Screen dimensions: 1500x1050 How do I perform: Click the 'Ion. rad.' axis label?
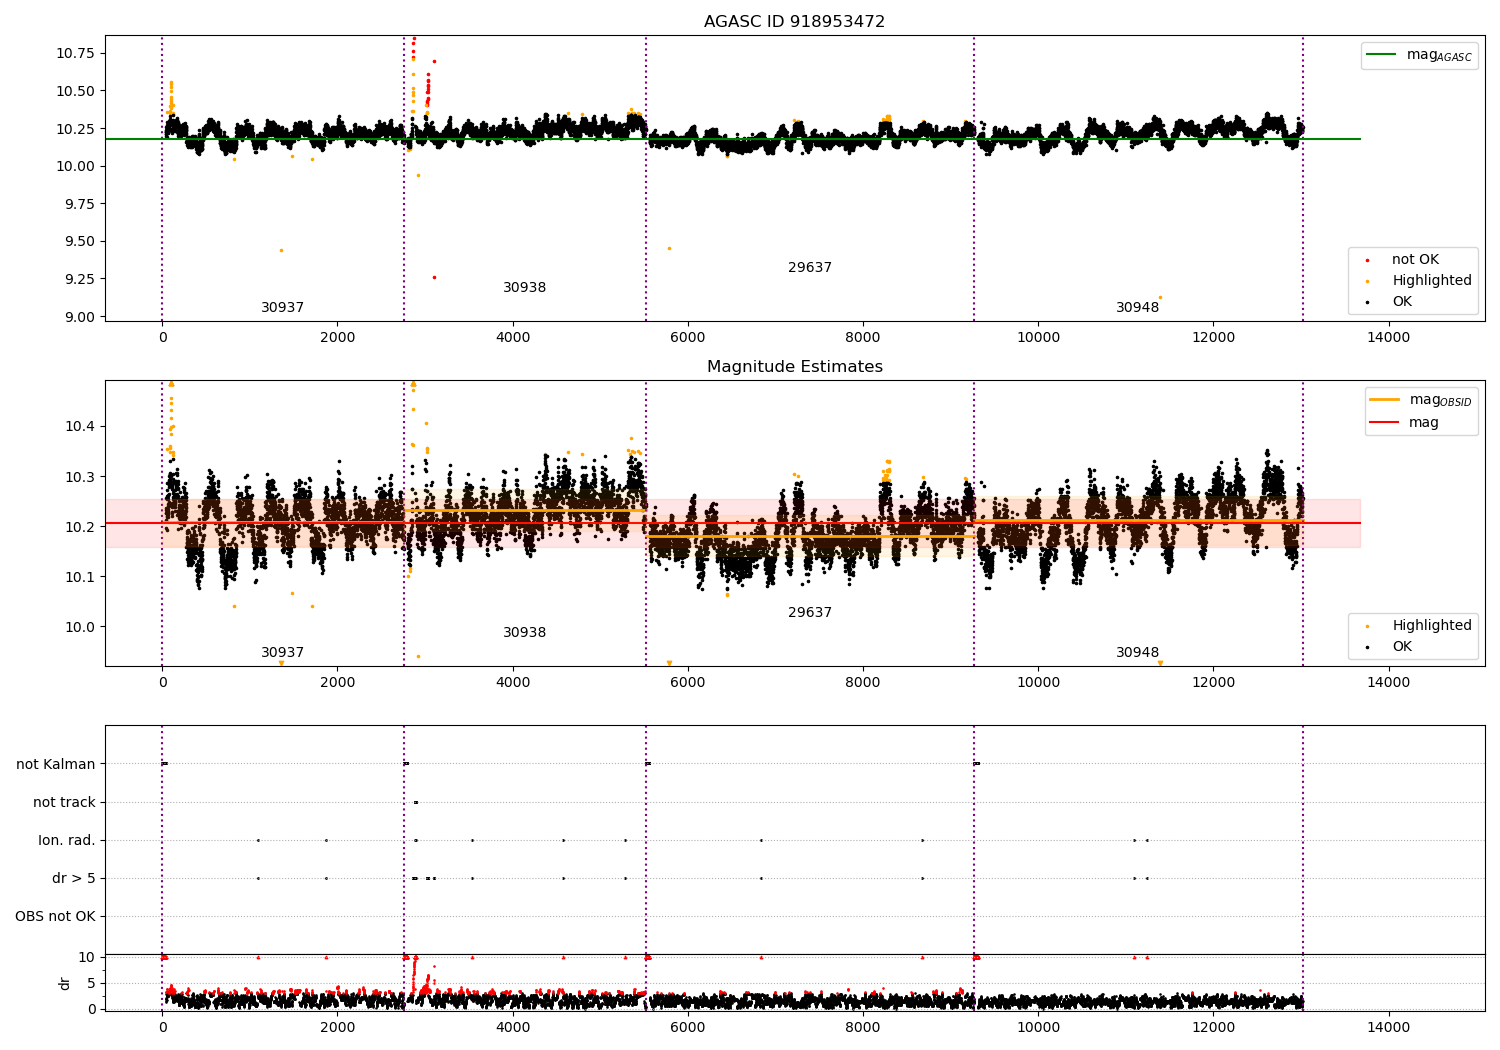tap(67, 841)
